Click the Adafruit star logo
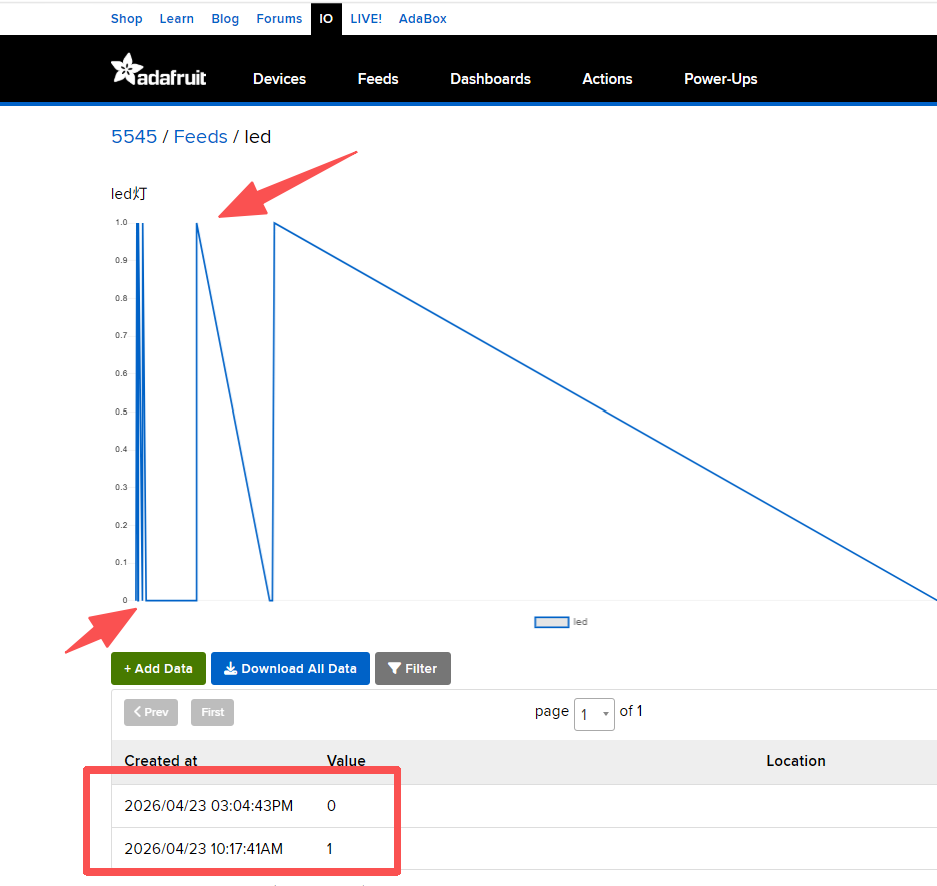 click(x=158, y=70)
